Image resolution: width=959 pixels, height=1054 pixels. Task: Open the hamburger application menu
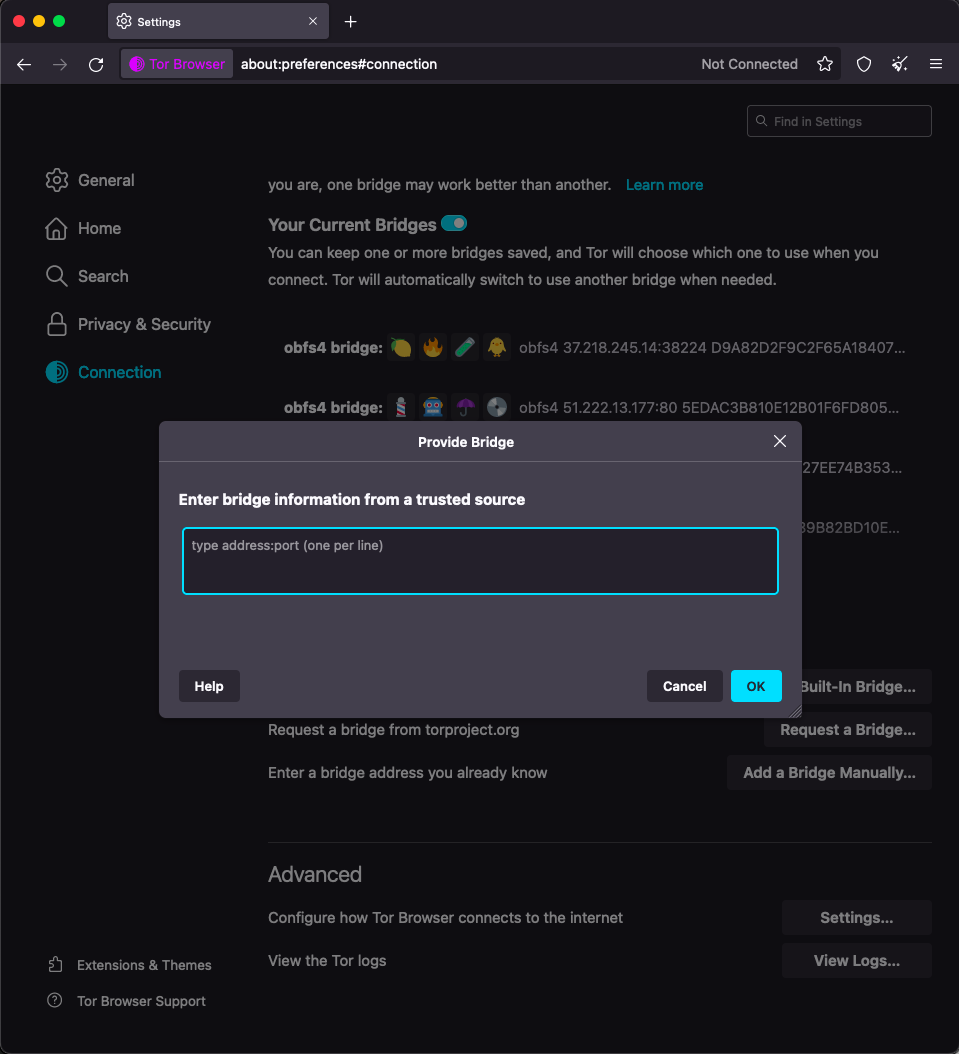click(935, 64)
